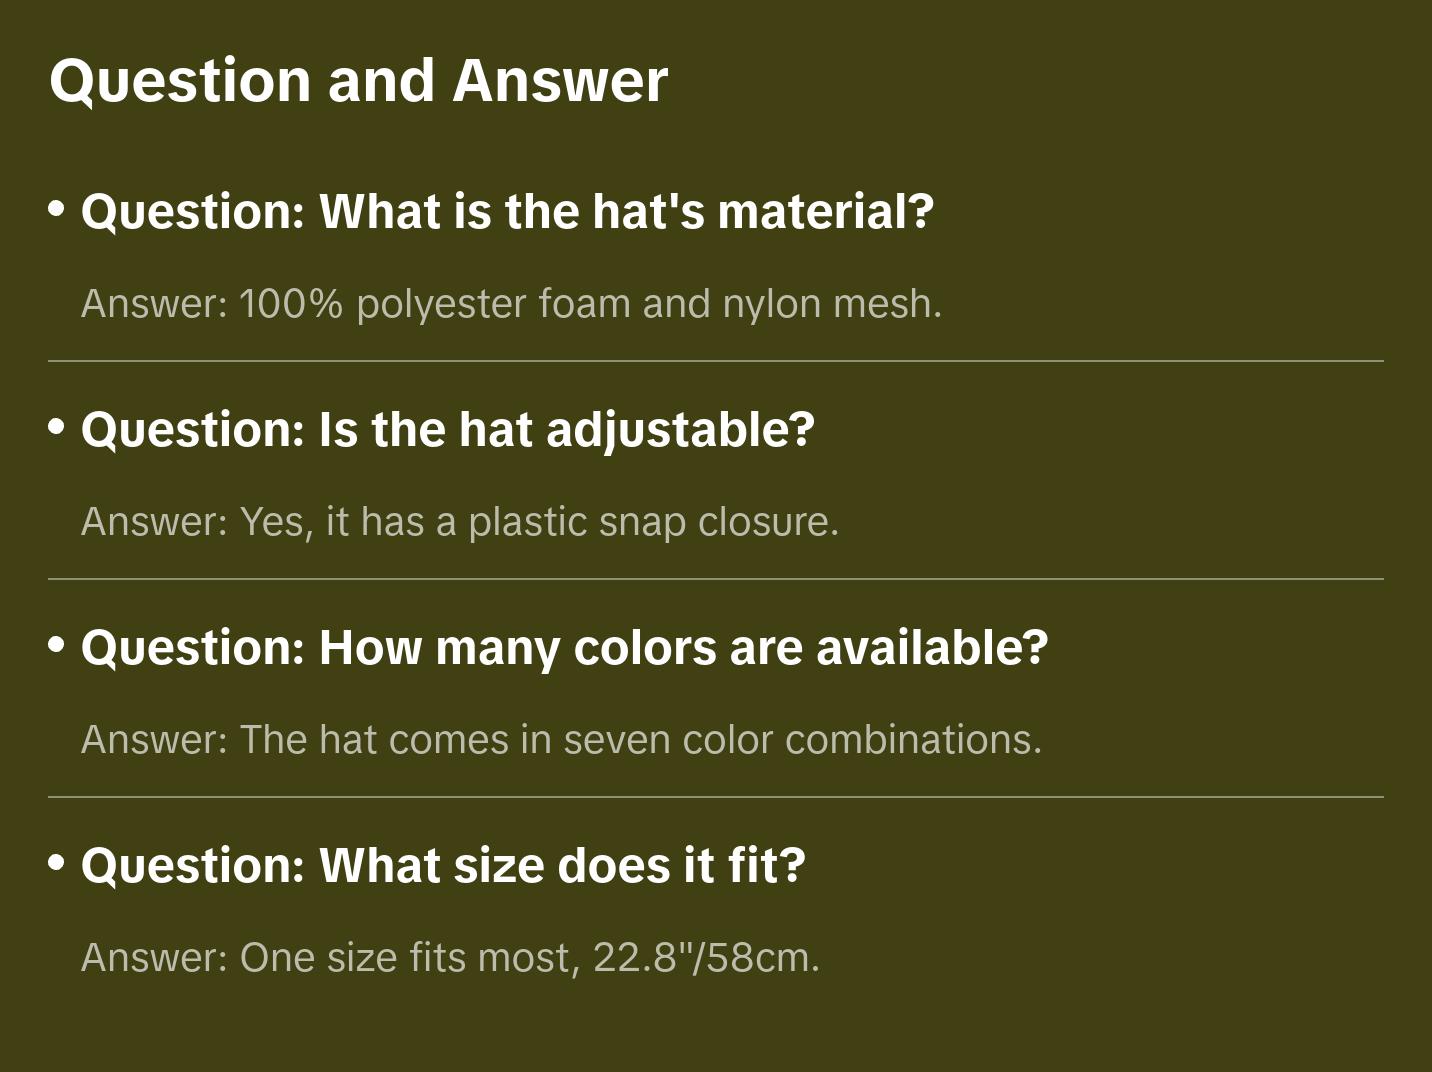The image size is (1432, 1072).
Task: Click the "100%" text in the first answer
Action: pos(291,304)
